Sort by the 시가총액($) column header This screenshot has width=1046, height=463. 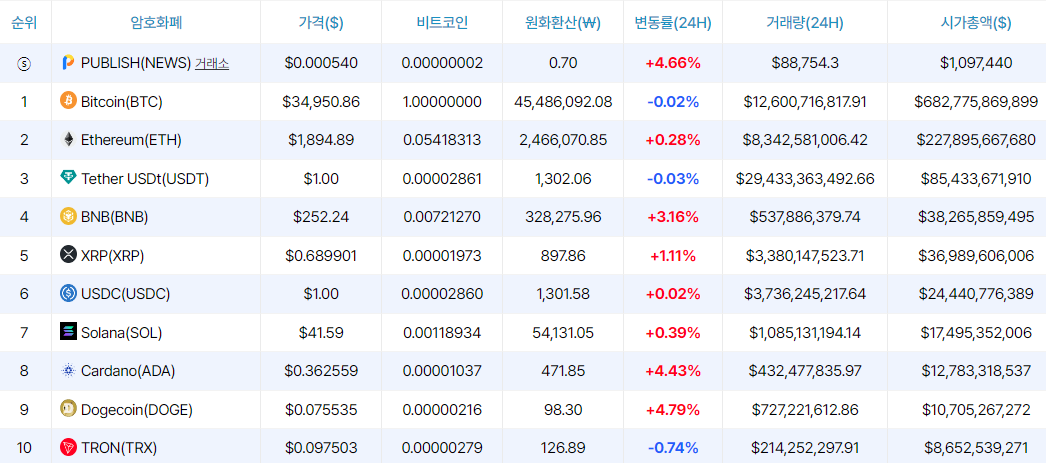coord(975,23)
